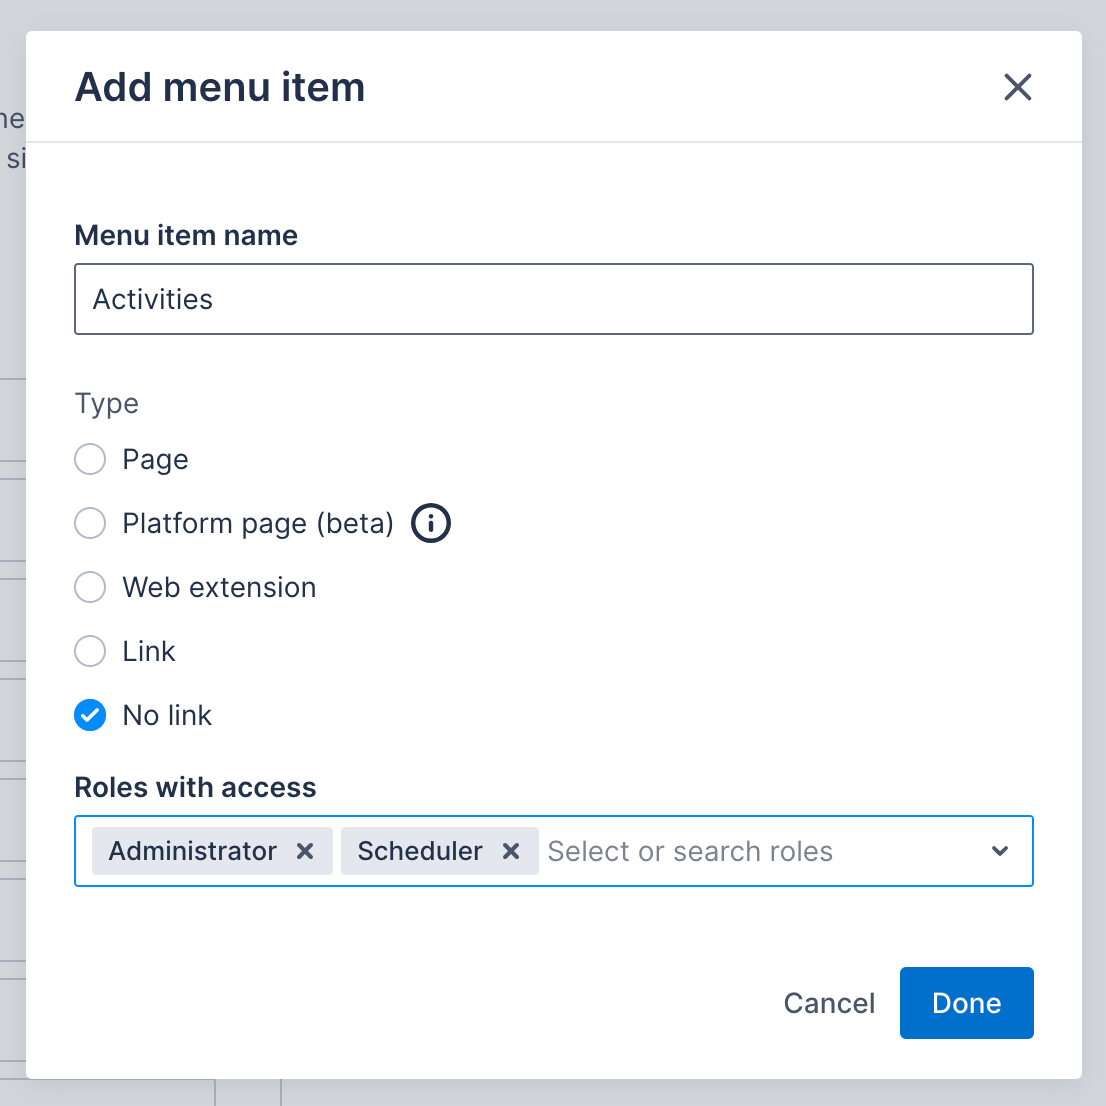The width and height of the screenshot is (1106, 1106).
Task: Close the Add menu item dialog
Action: (x=1017, y=87)
